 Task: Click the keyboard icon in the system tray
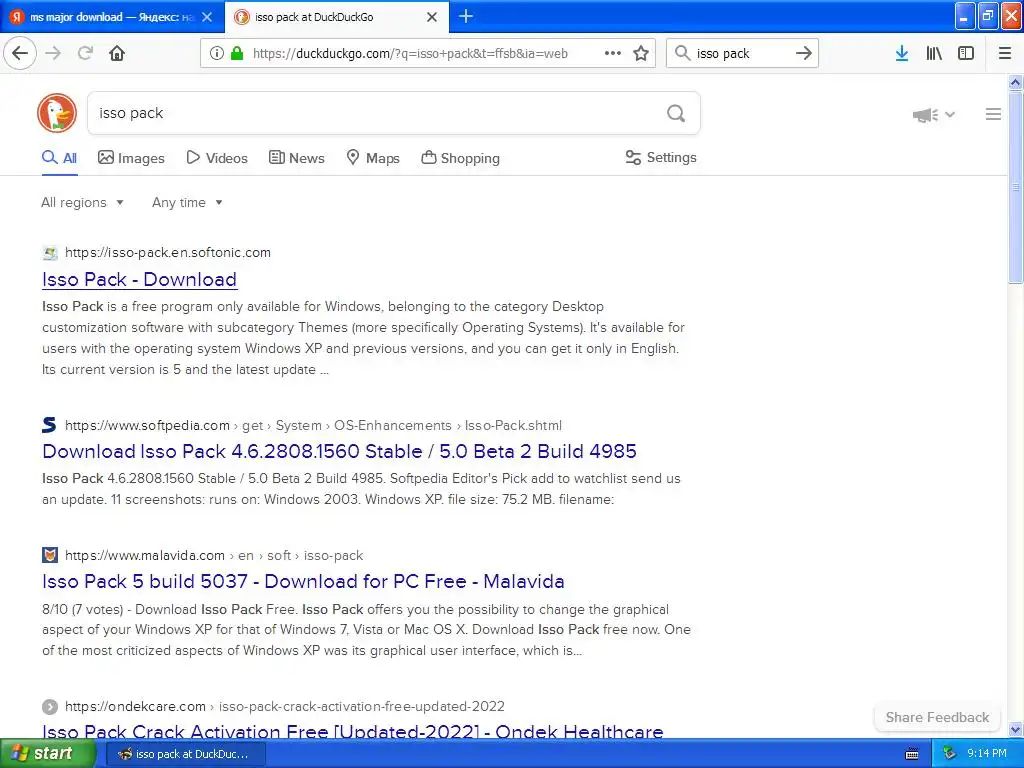[912, 754]
